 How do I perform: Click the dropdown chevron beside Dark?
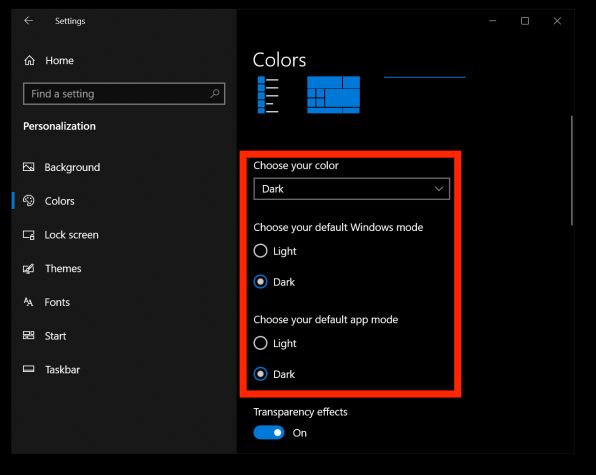[439, 189]
